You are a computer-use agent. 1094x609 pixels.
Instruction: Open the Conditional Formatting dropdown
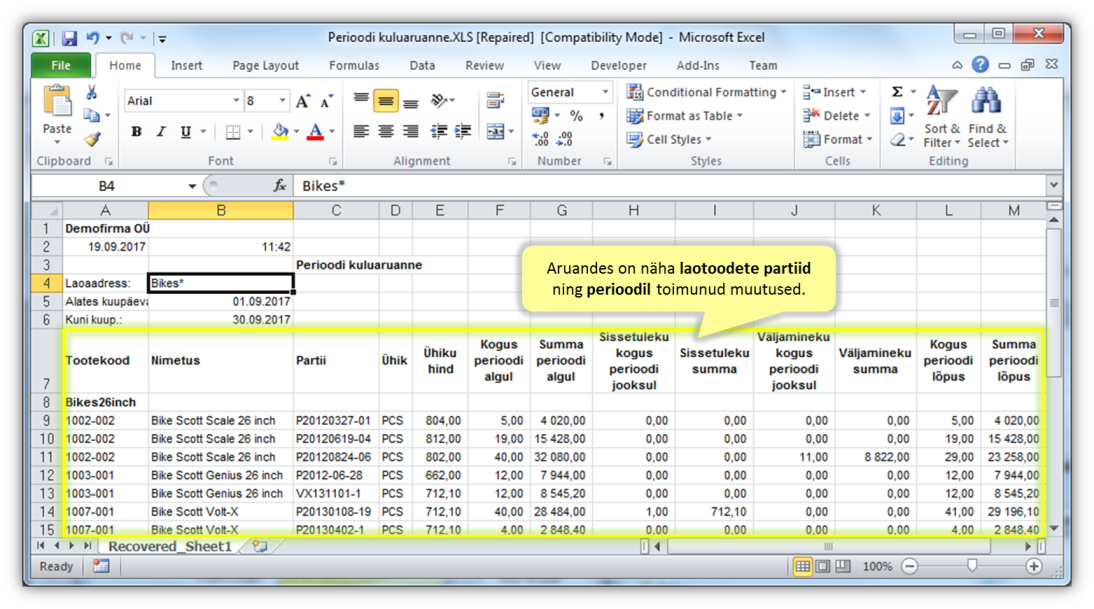[707, 92]
